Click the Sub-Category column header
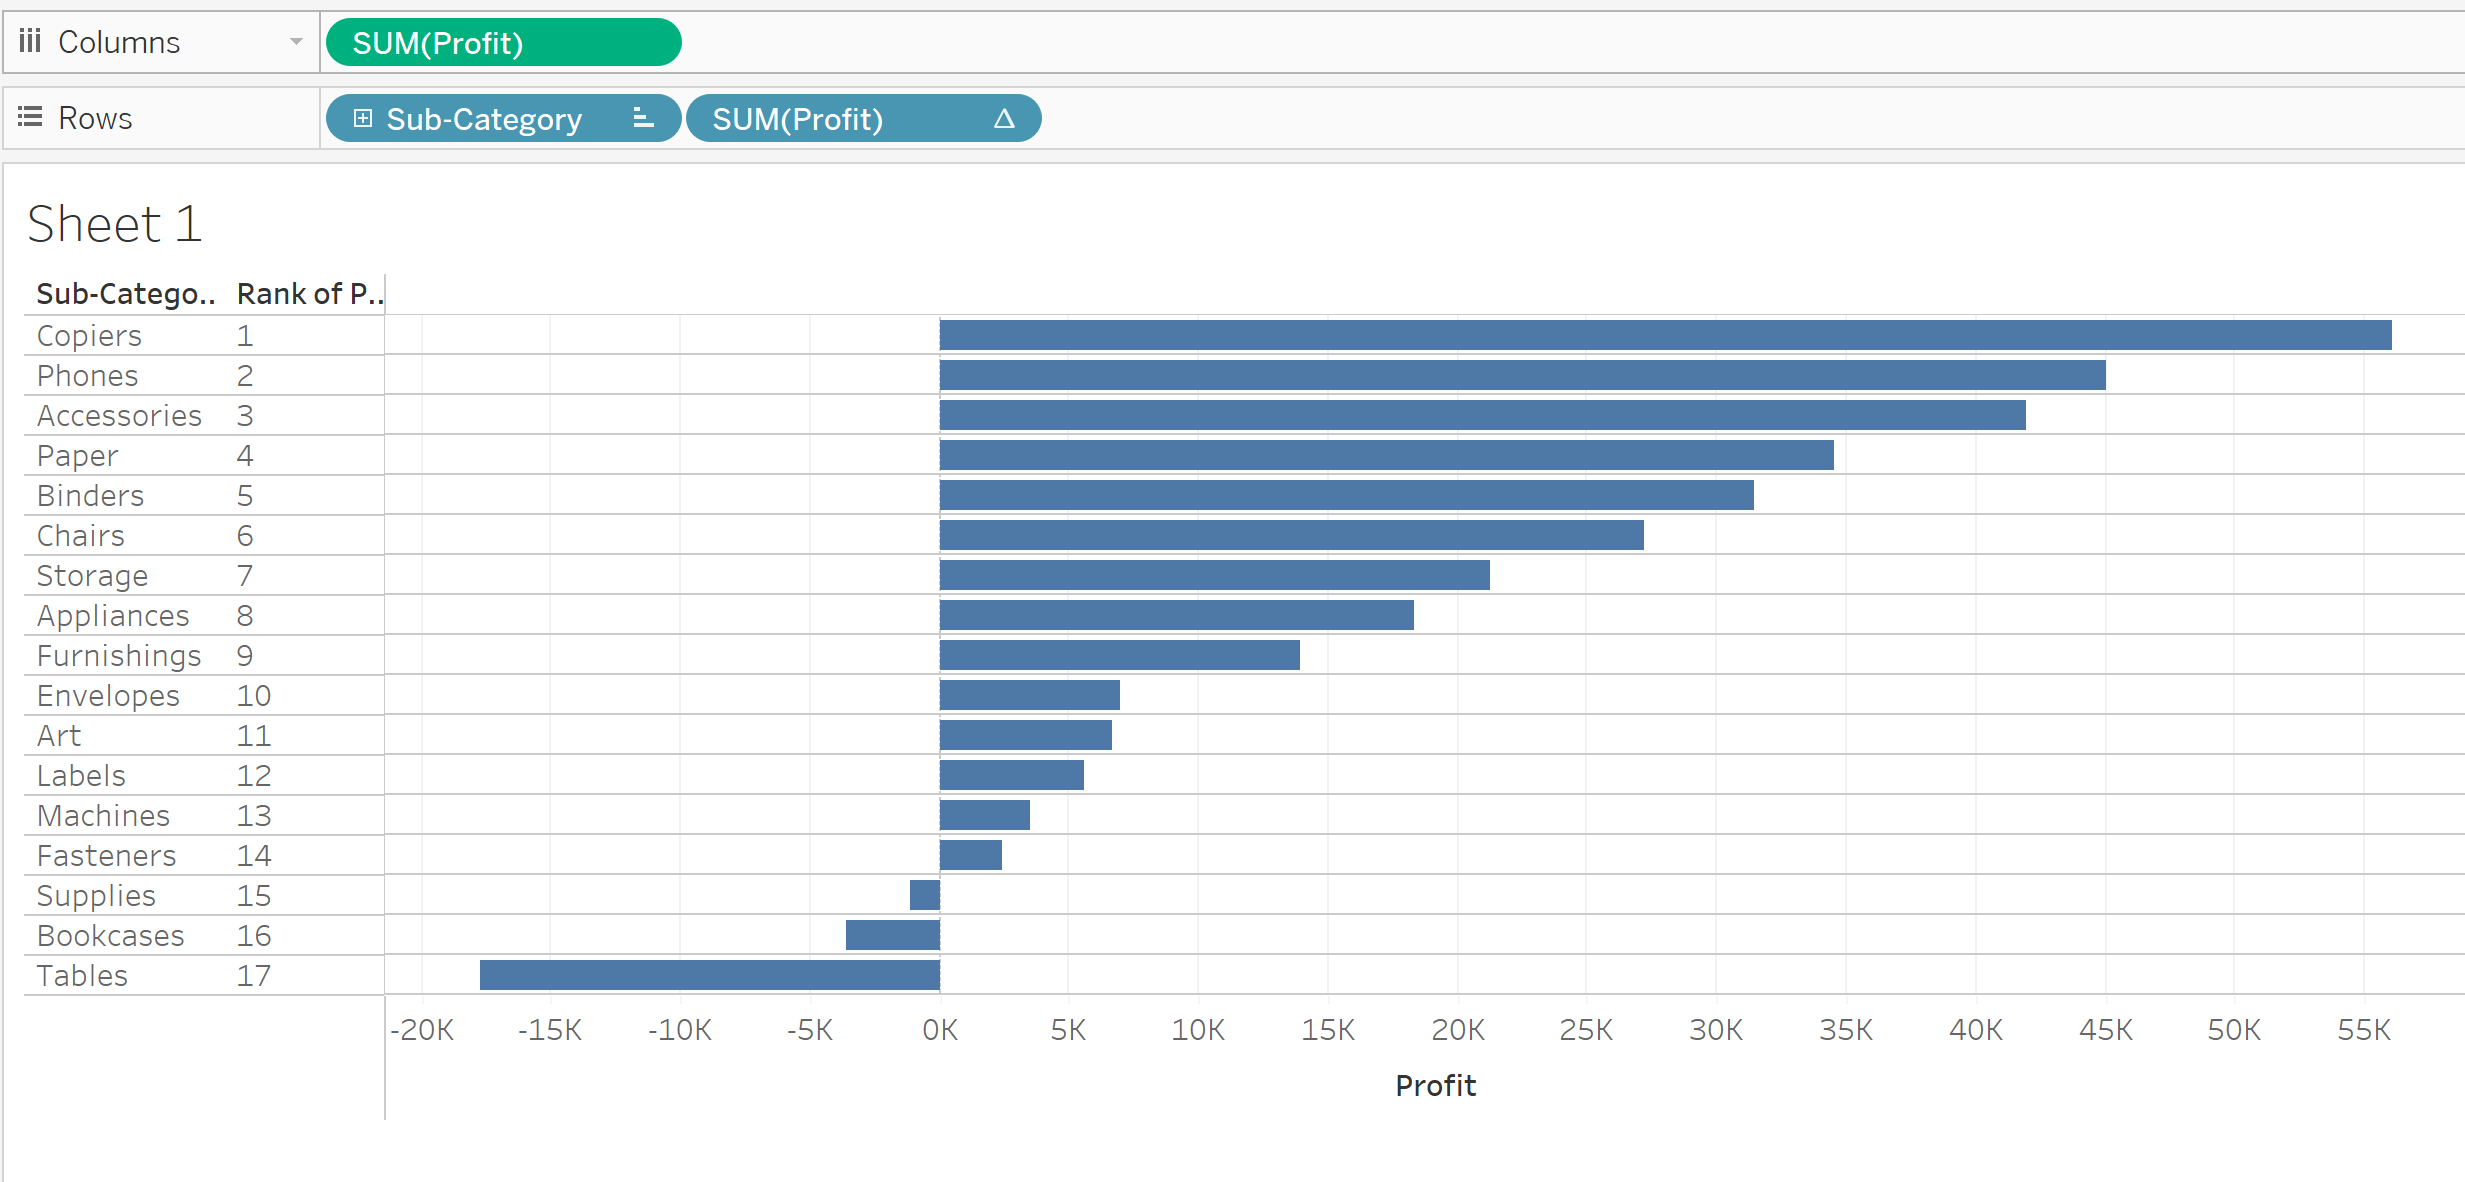 (125, 294)
